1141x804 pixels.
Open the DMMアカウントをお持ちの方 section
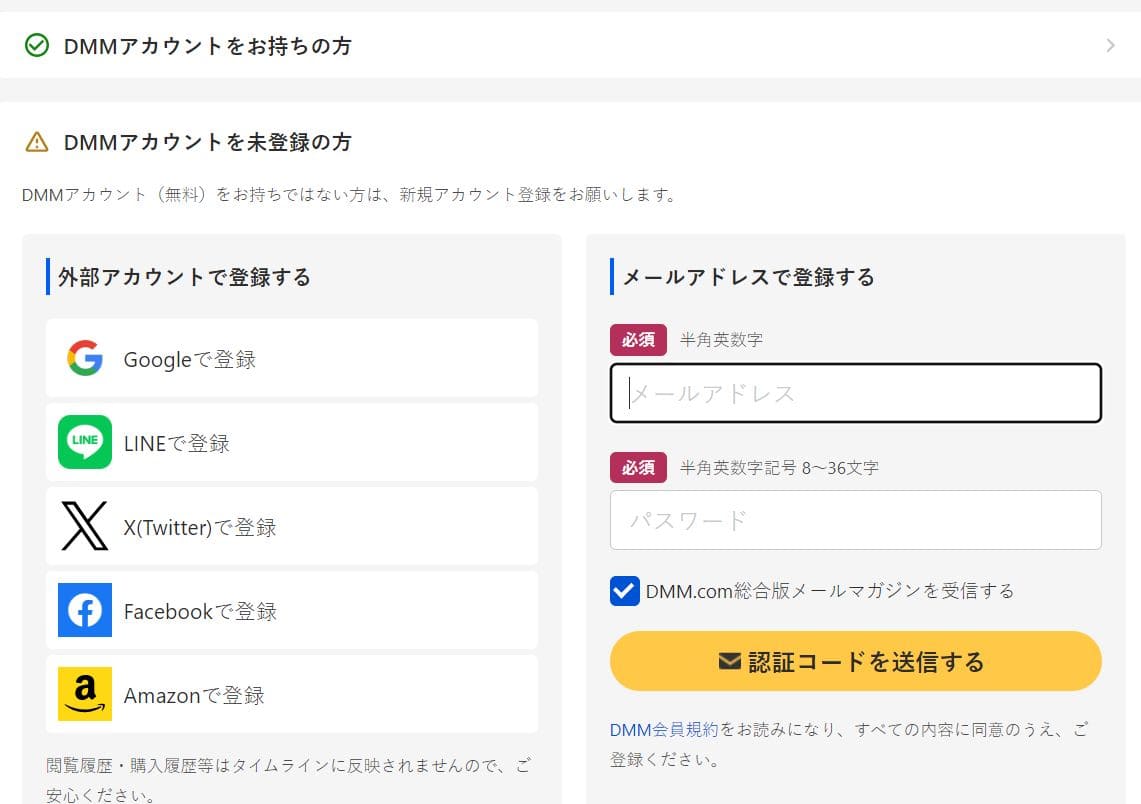tap(570, 45)
